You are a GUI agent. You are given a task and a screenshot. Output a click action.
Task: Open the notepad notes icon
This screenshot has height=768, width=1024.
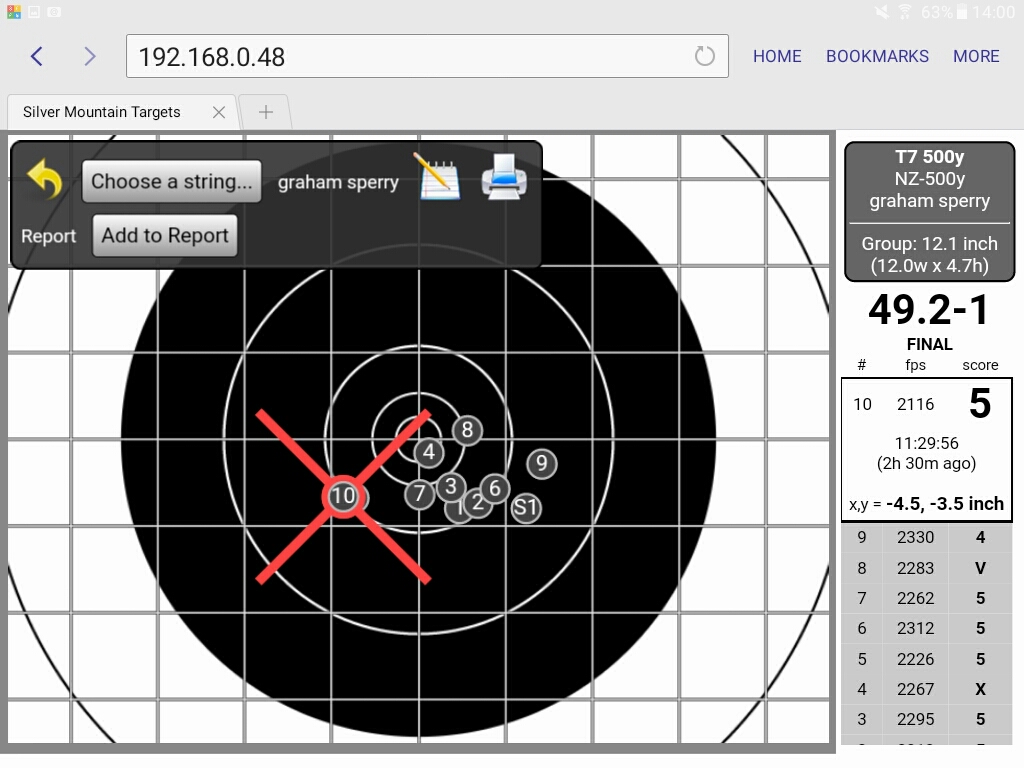pyautogui.click(x=436, y=176)
